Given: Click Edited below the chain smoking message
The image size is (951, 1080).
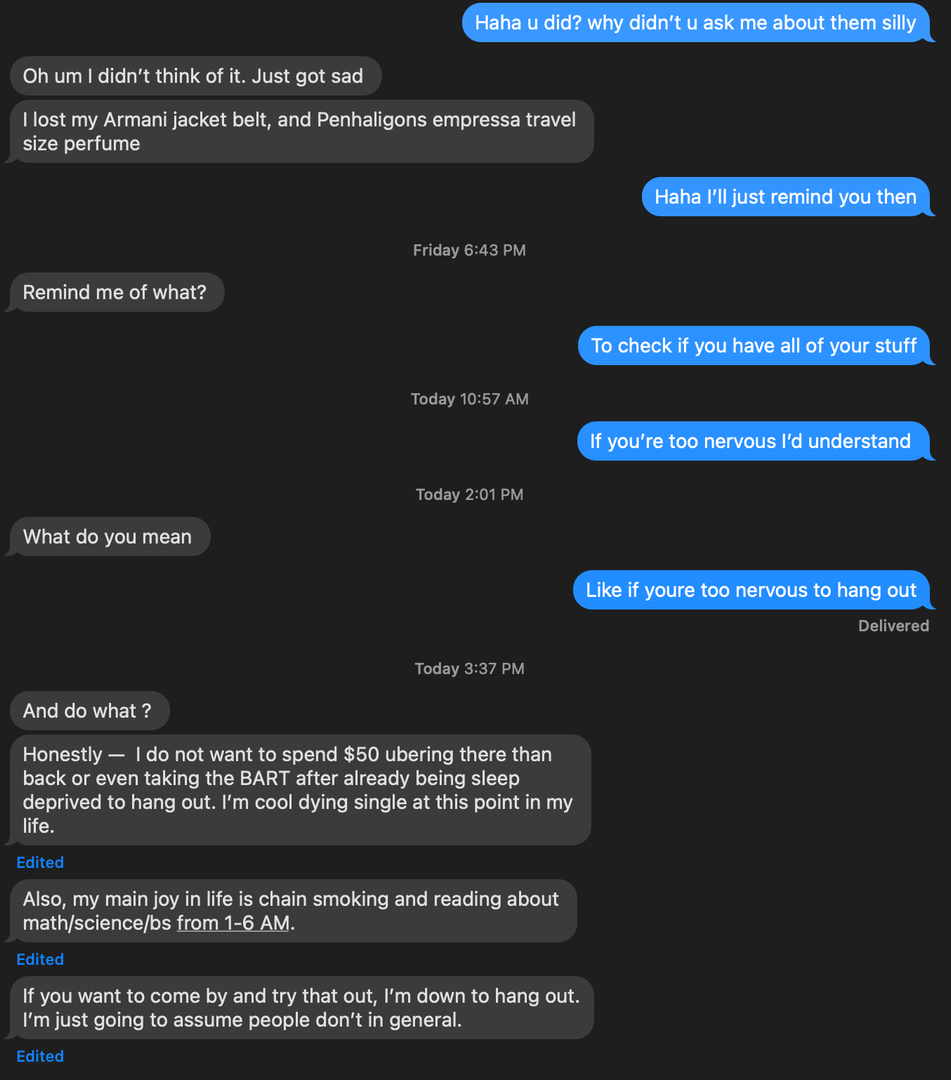Looking at the screenshot, I should (40, 959).
